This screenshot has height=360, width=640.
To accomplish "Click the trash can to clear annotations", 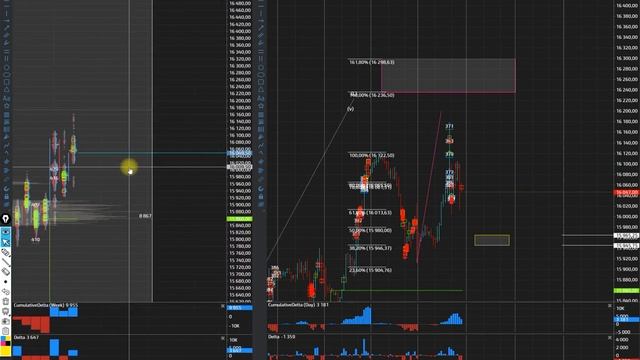I will pyautogui.click(x=5, y=301).
